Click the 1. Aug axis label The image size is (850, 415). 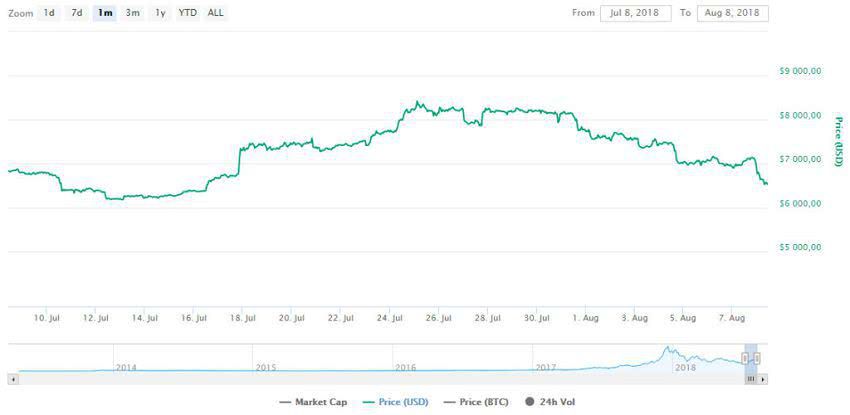(x=585, y=318)
